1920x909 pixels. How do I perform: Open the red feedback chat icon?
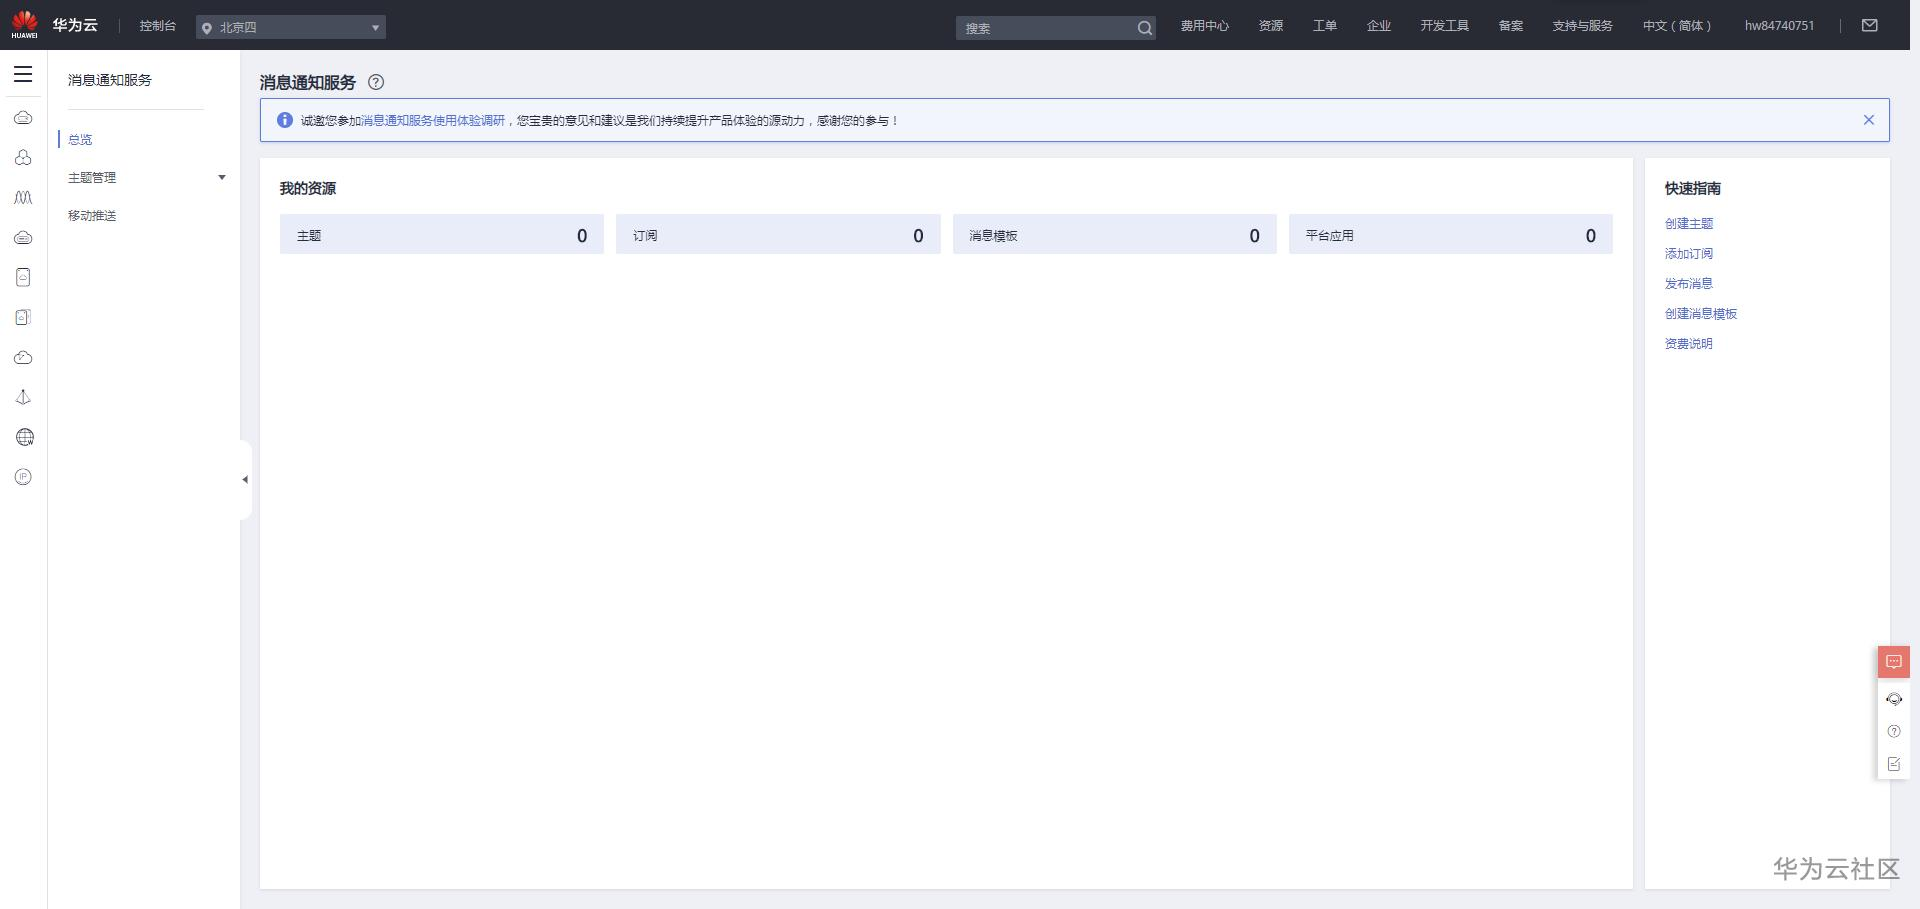[x=1894, y=662]
